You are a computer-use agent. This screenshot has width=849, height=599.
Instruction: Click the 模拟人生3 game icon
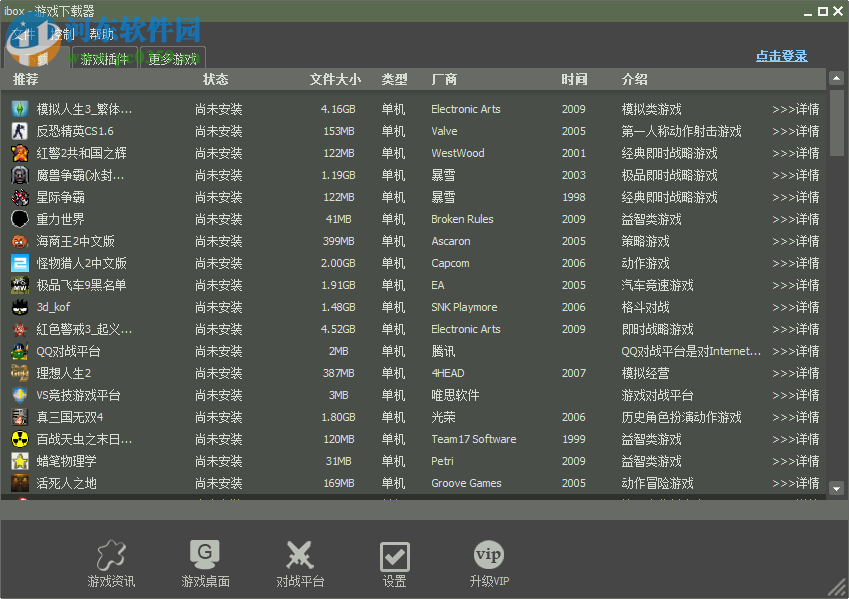coord(21,109)
